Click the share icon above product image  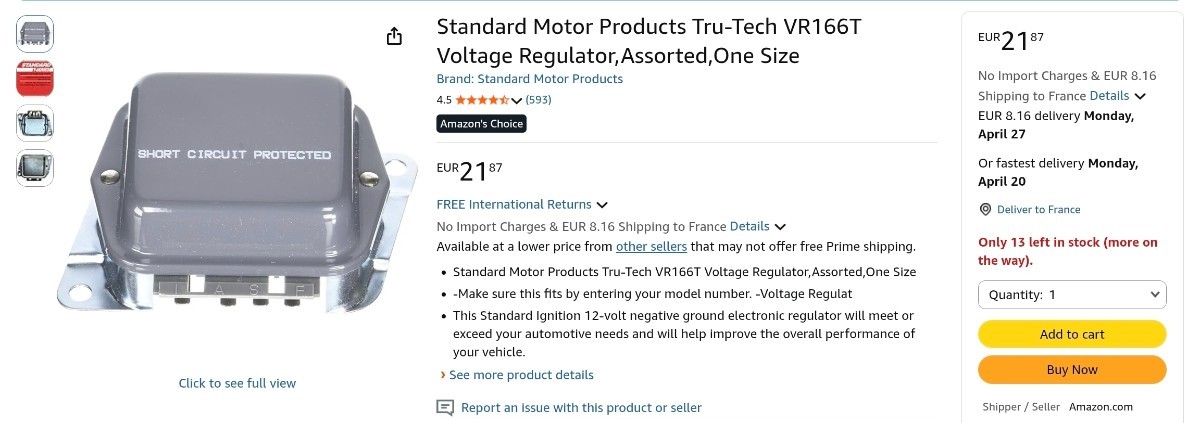[x=394, y=37]
